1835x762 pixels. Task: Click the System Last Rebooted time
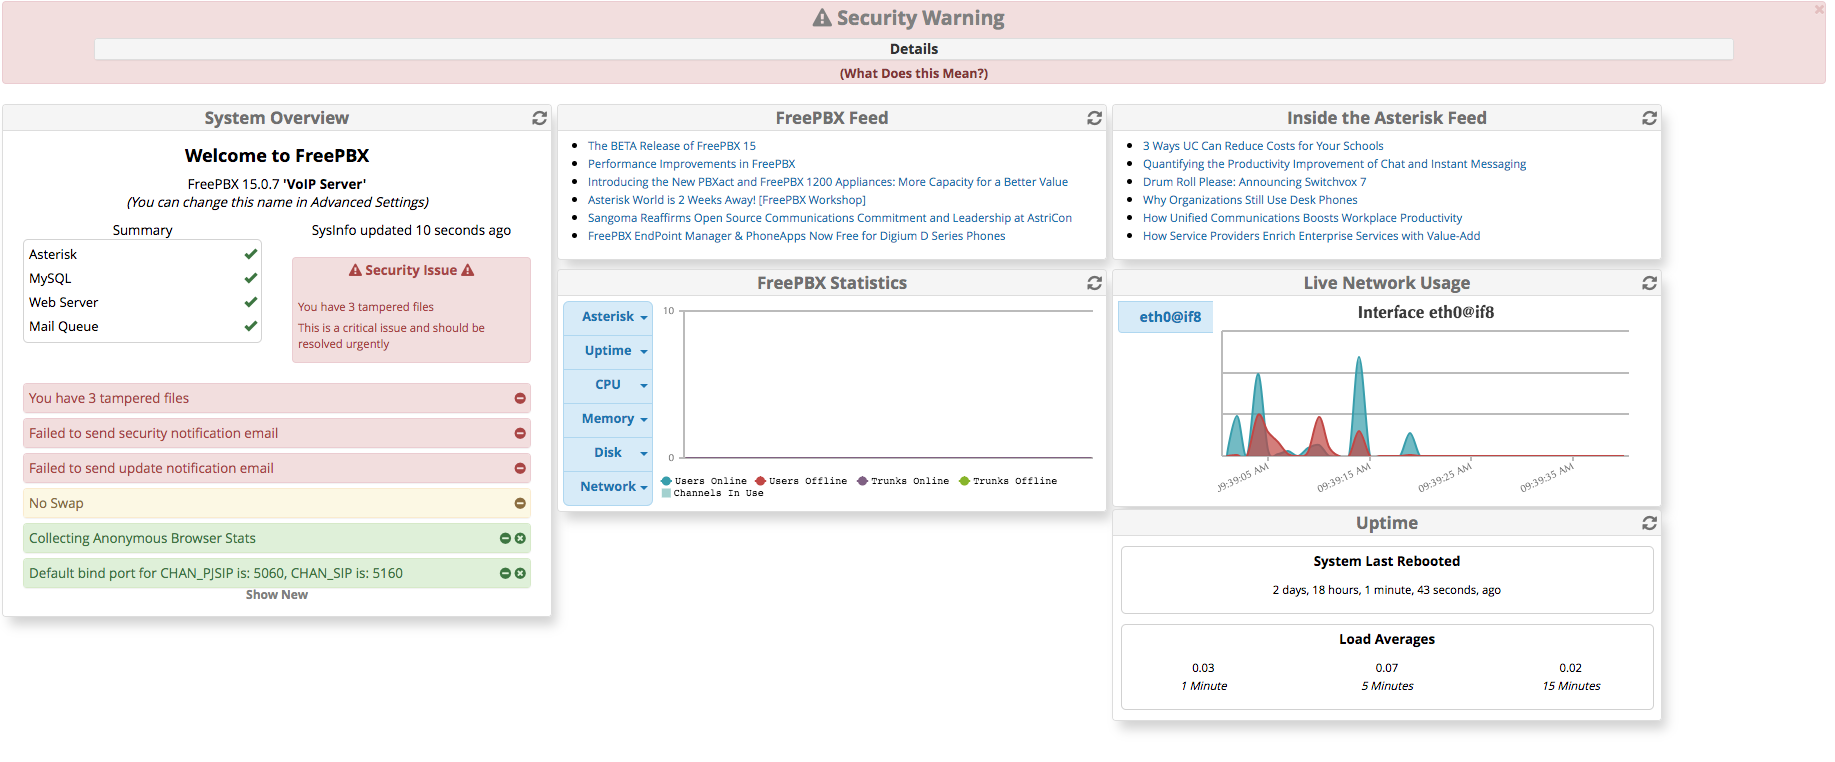1386,590
